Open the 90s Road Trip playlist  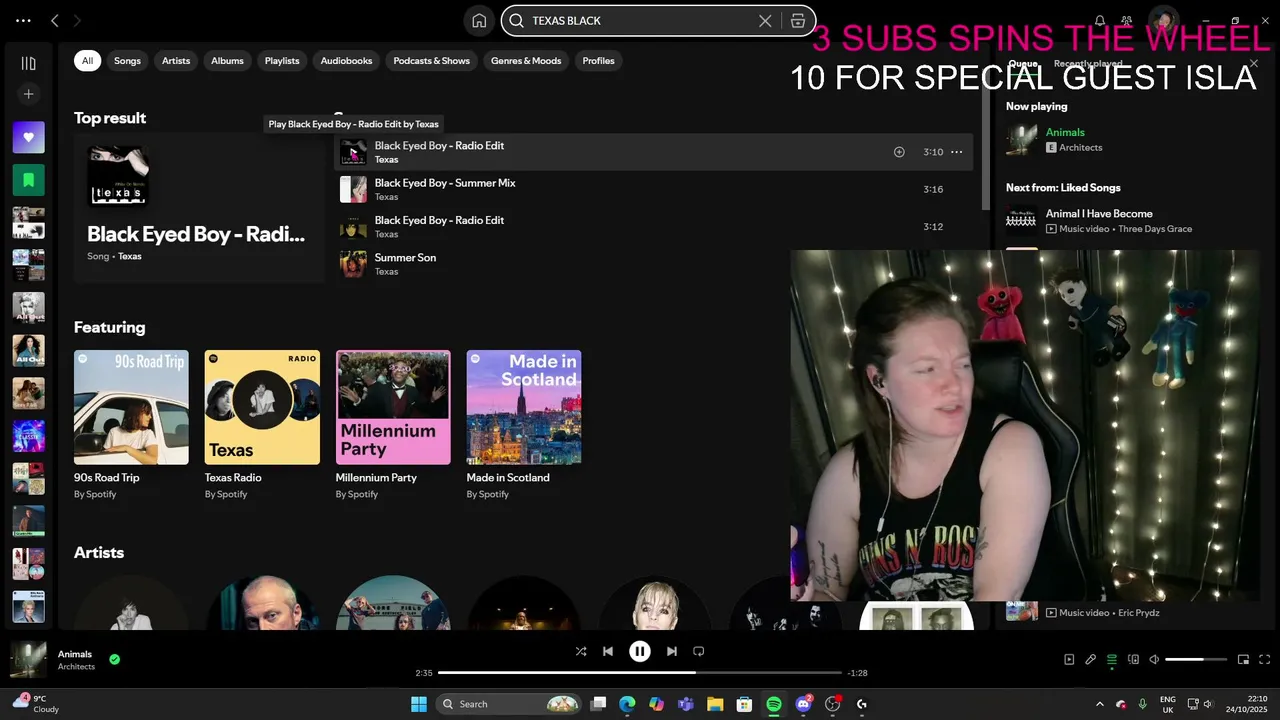point(131,425)
